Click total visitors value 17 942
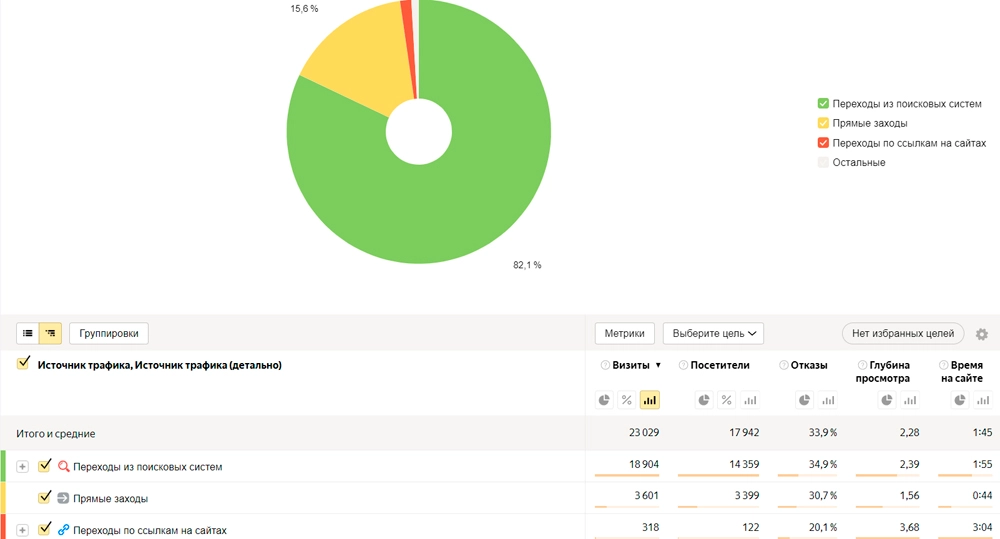 click(744, 432)
